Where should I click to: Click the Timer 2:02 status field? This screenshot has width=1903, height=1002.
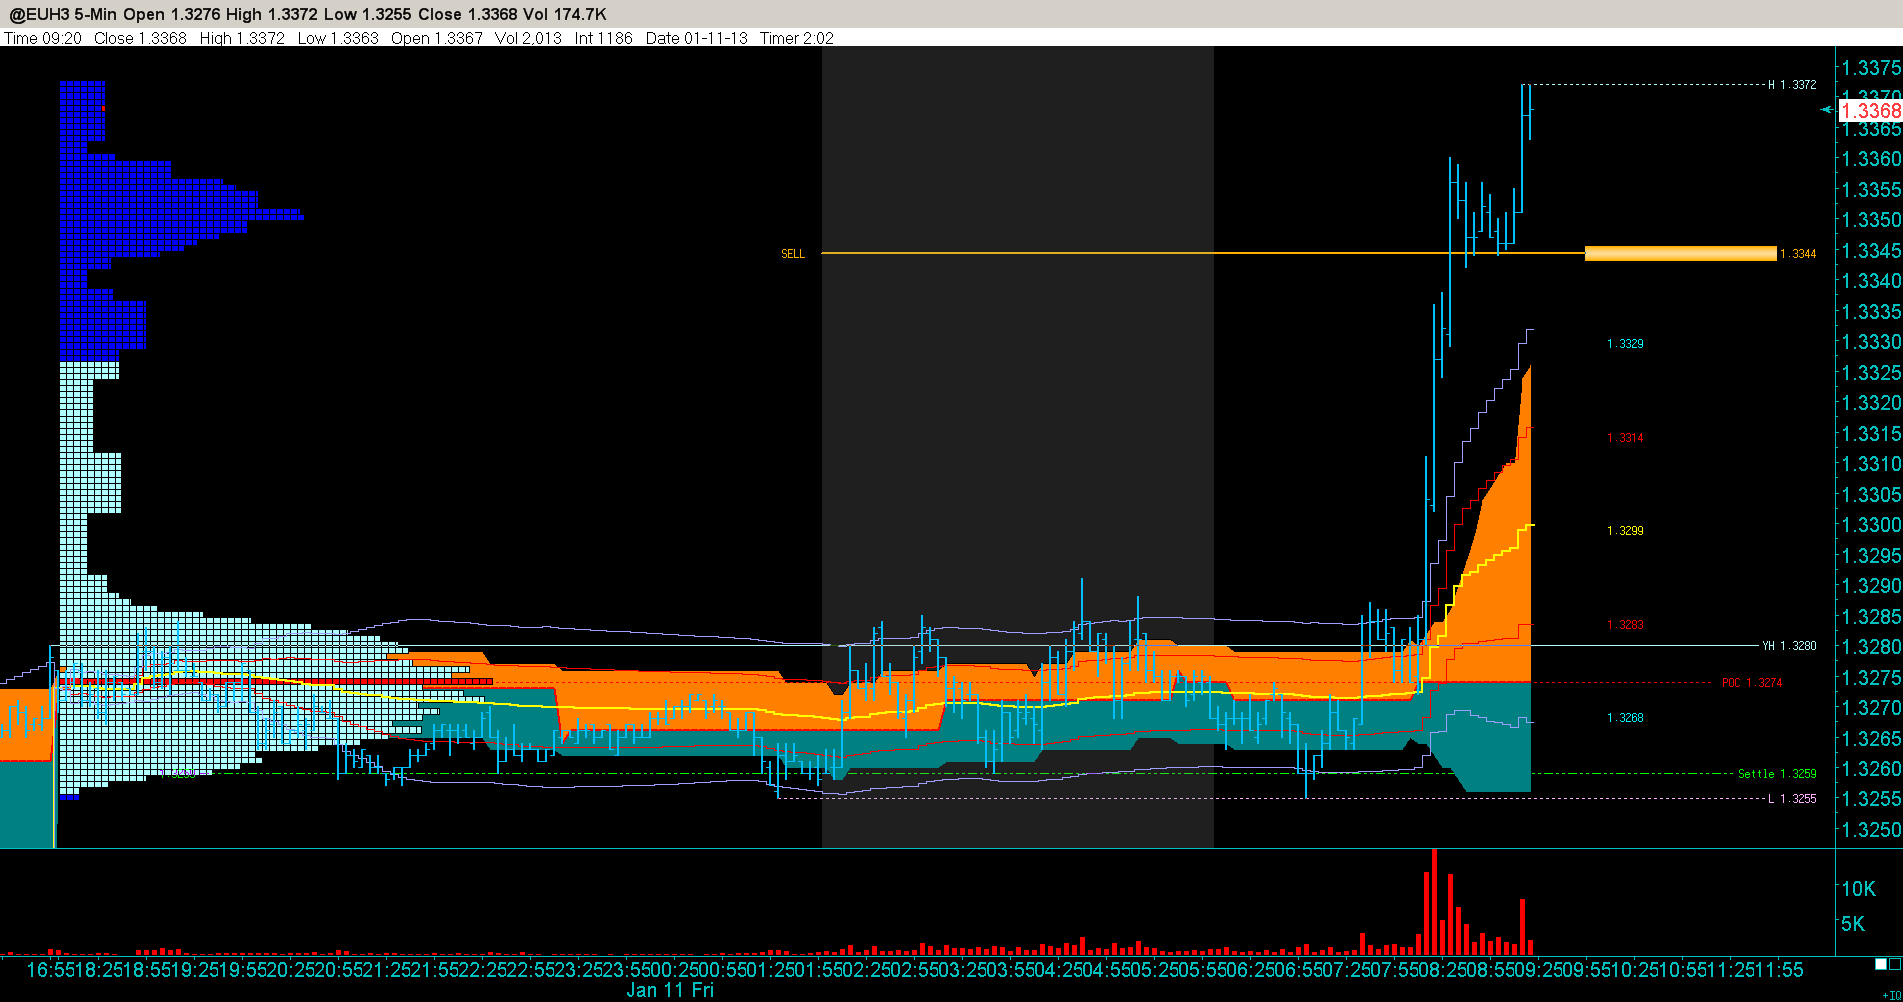797,38
